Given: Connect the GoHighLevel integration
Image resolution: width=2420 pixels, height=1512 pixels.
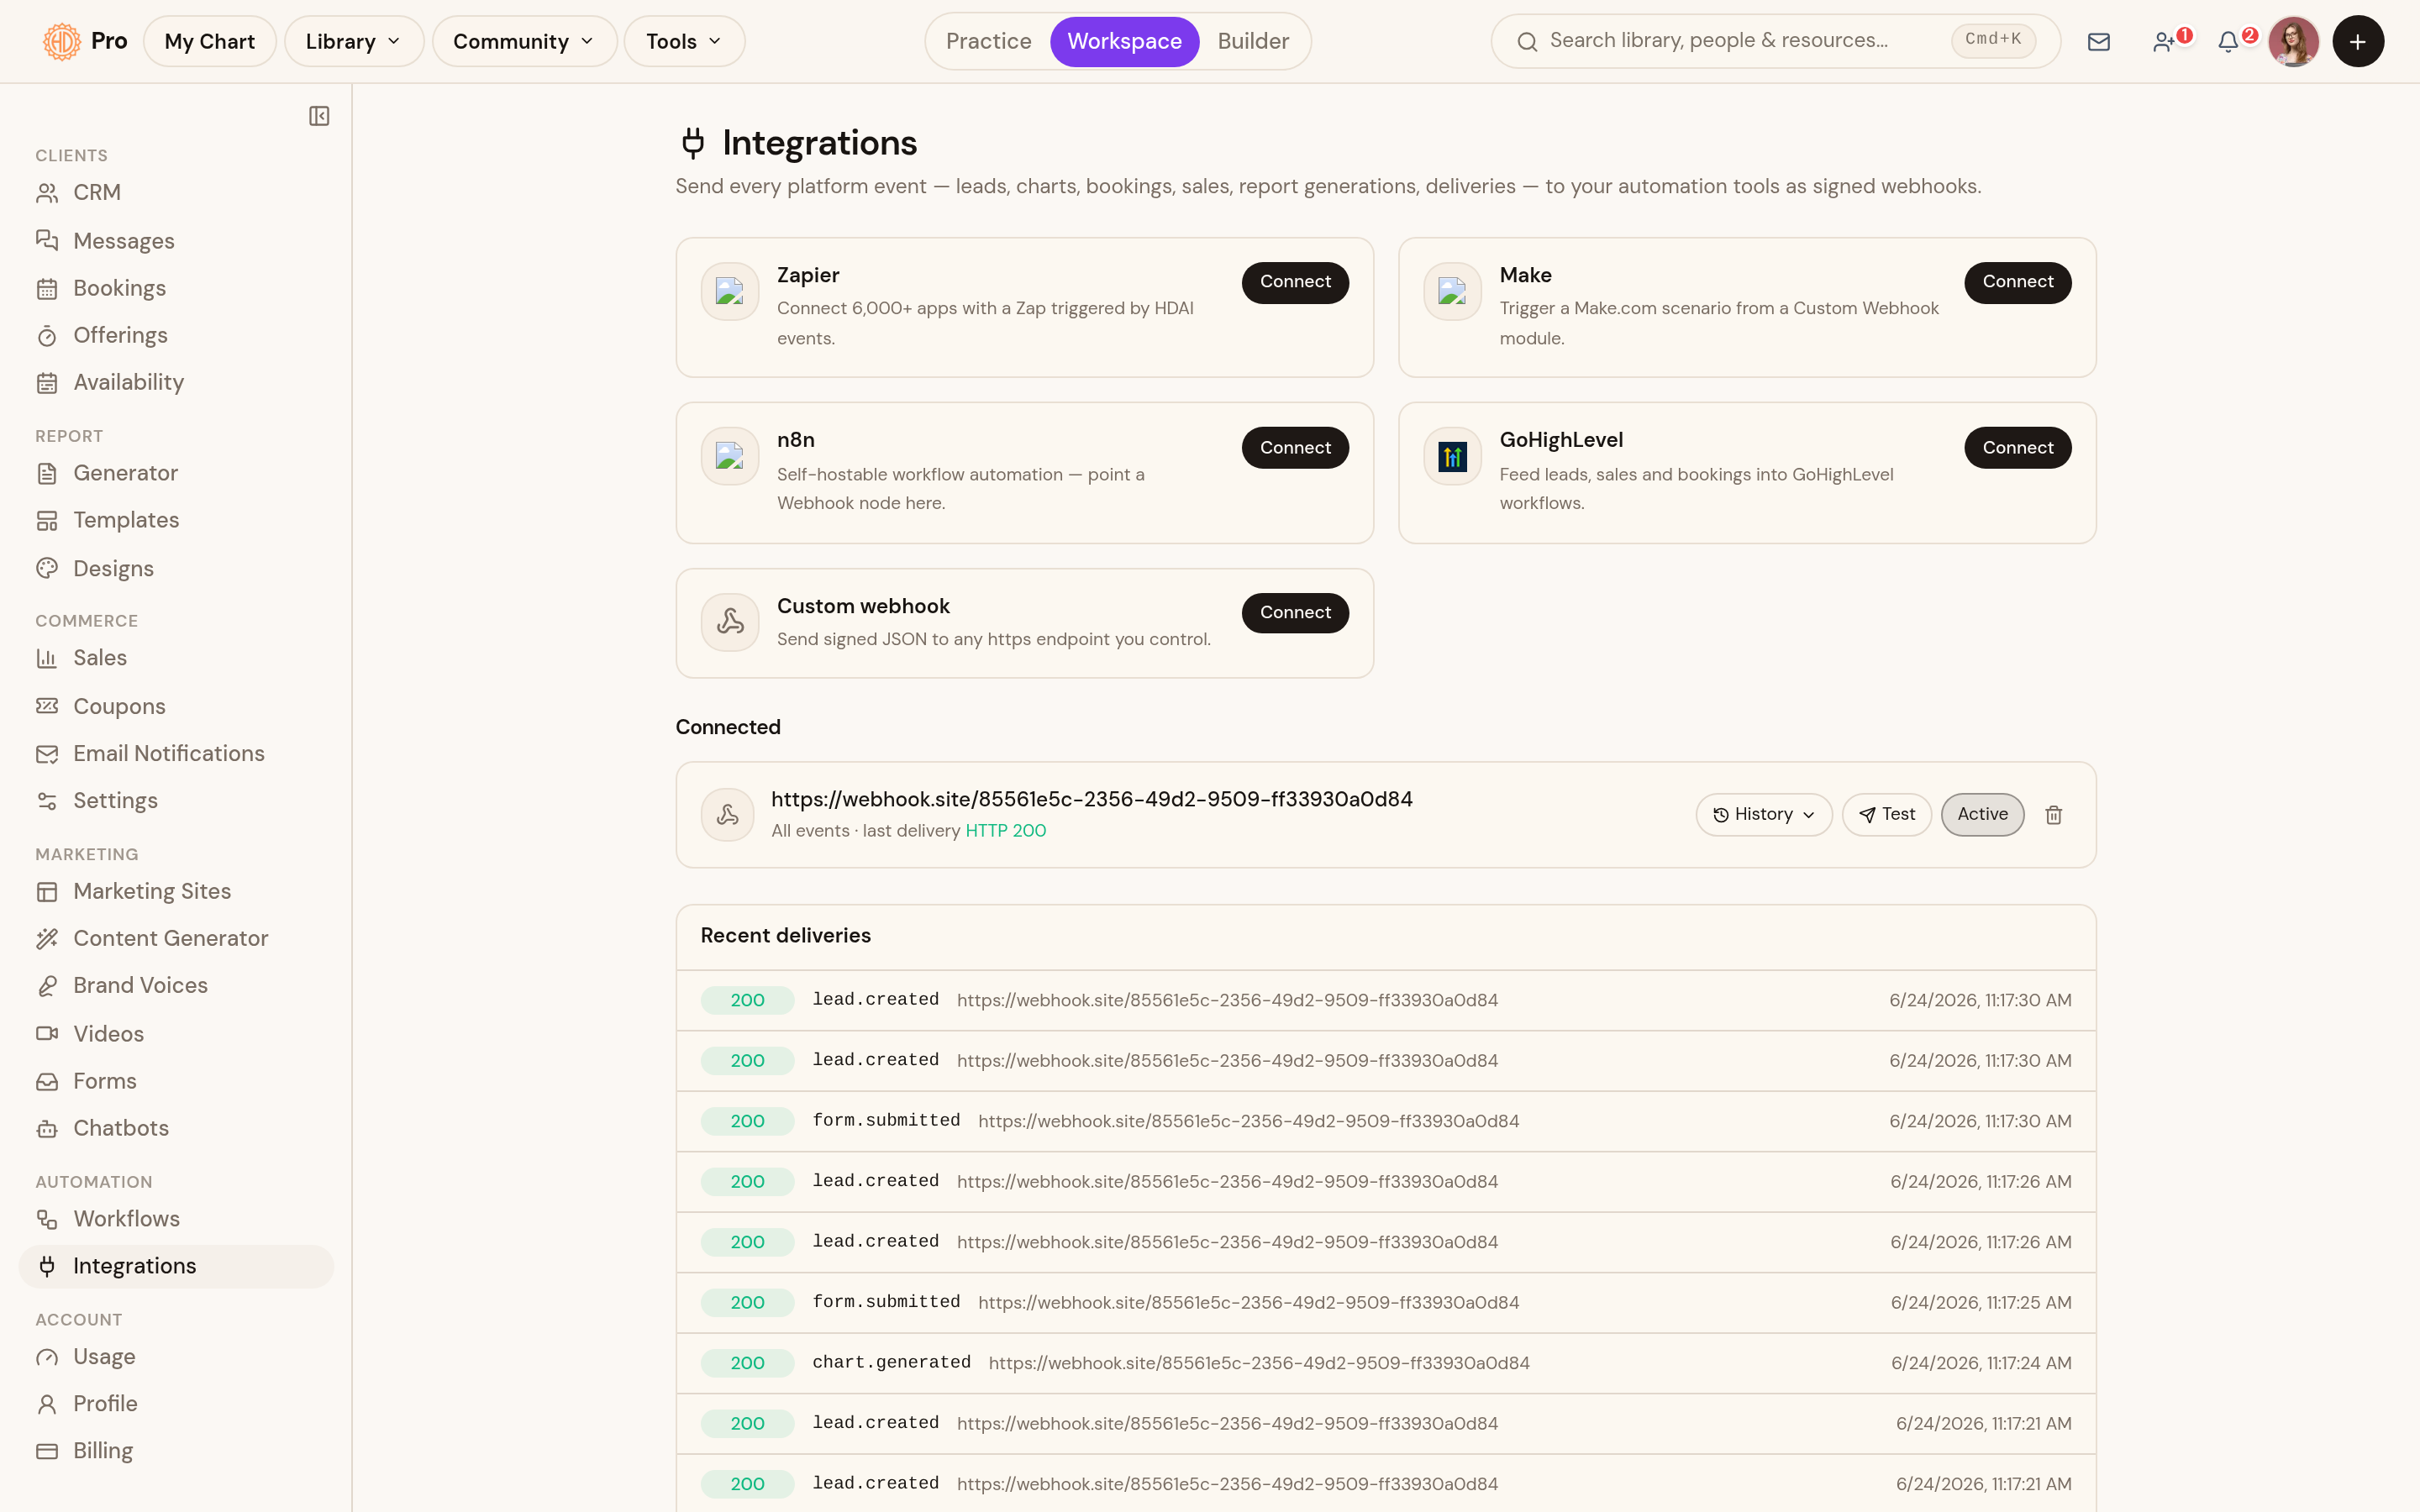Looking at the screenshot, I should 2017,448.
